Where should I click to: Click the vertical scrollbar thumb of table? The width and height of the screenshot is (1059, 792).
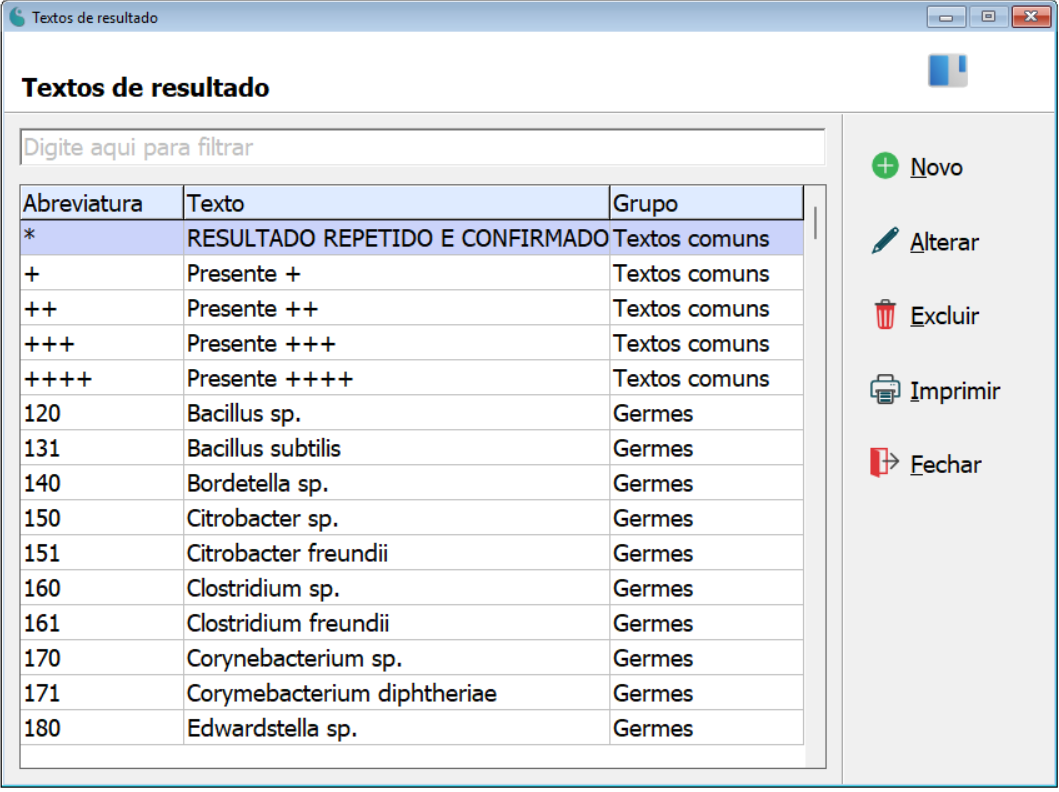tap(815, 223)
